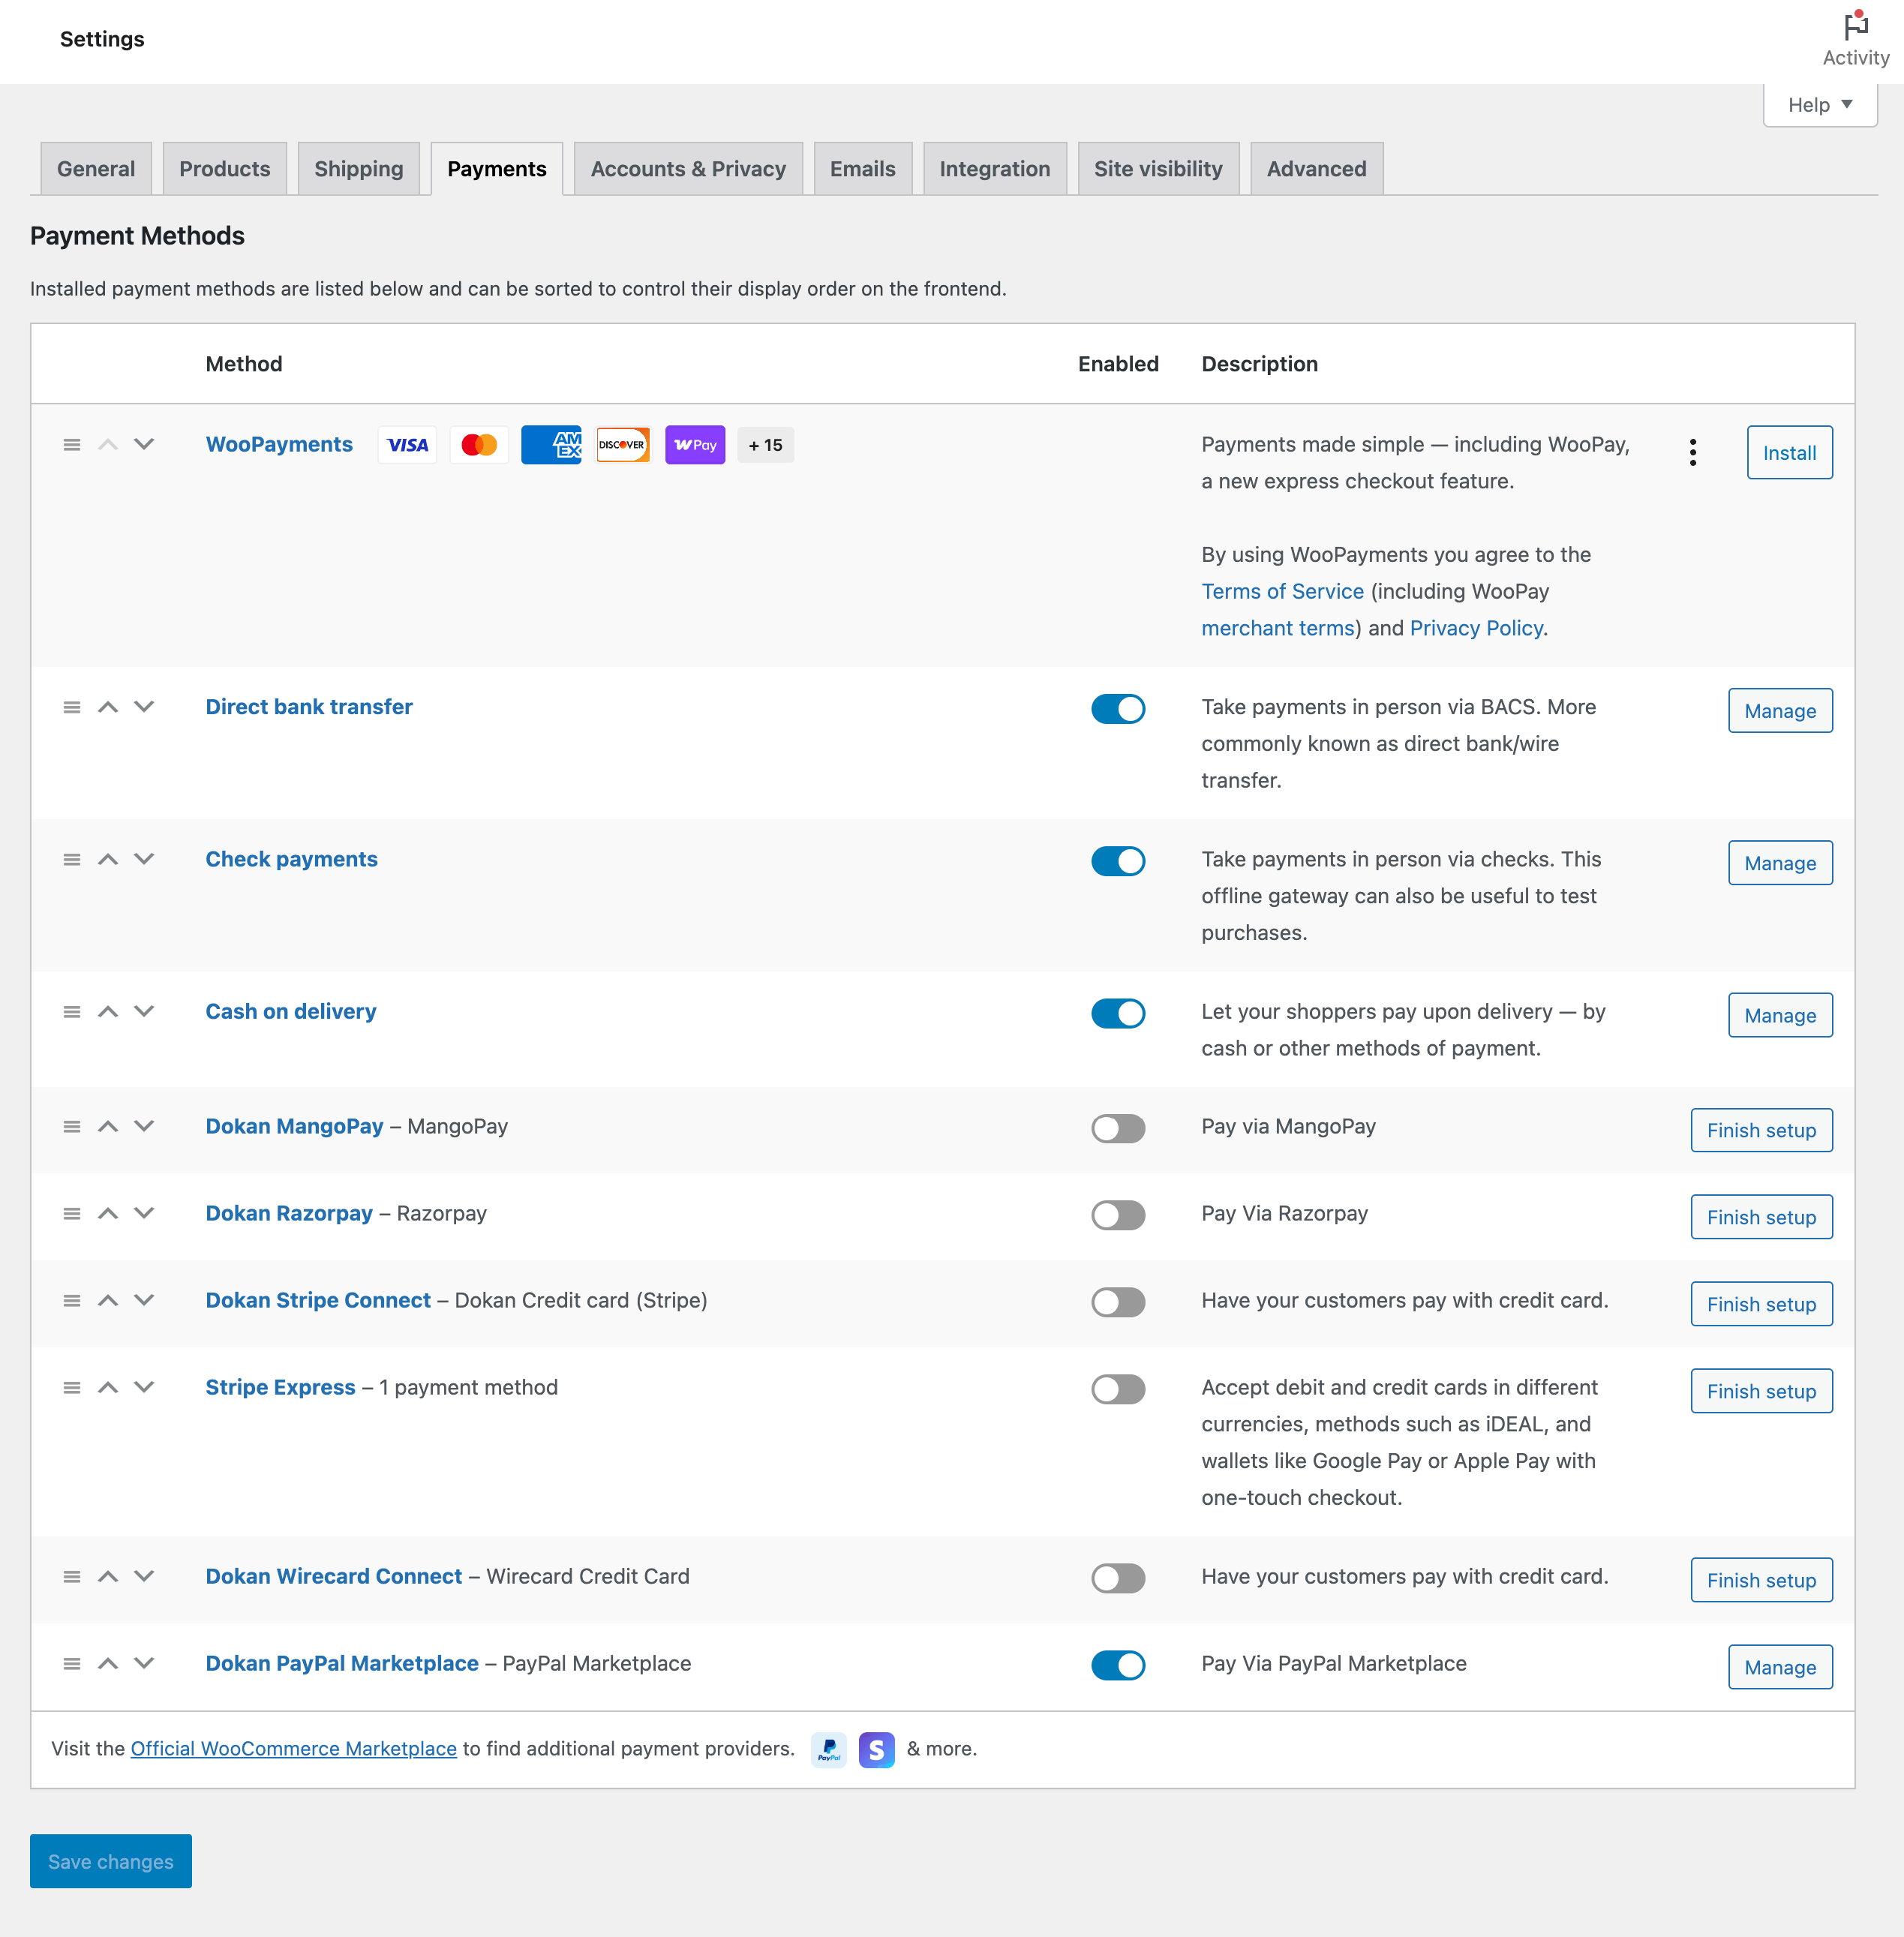Open the Advanced tab
This screenshot has width=1904, height=1937.
[1316, 169]
